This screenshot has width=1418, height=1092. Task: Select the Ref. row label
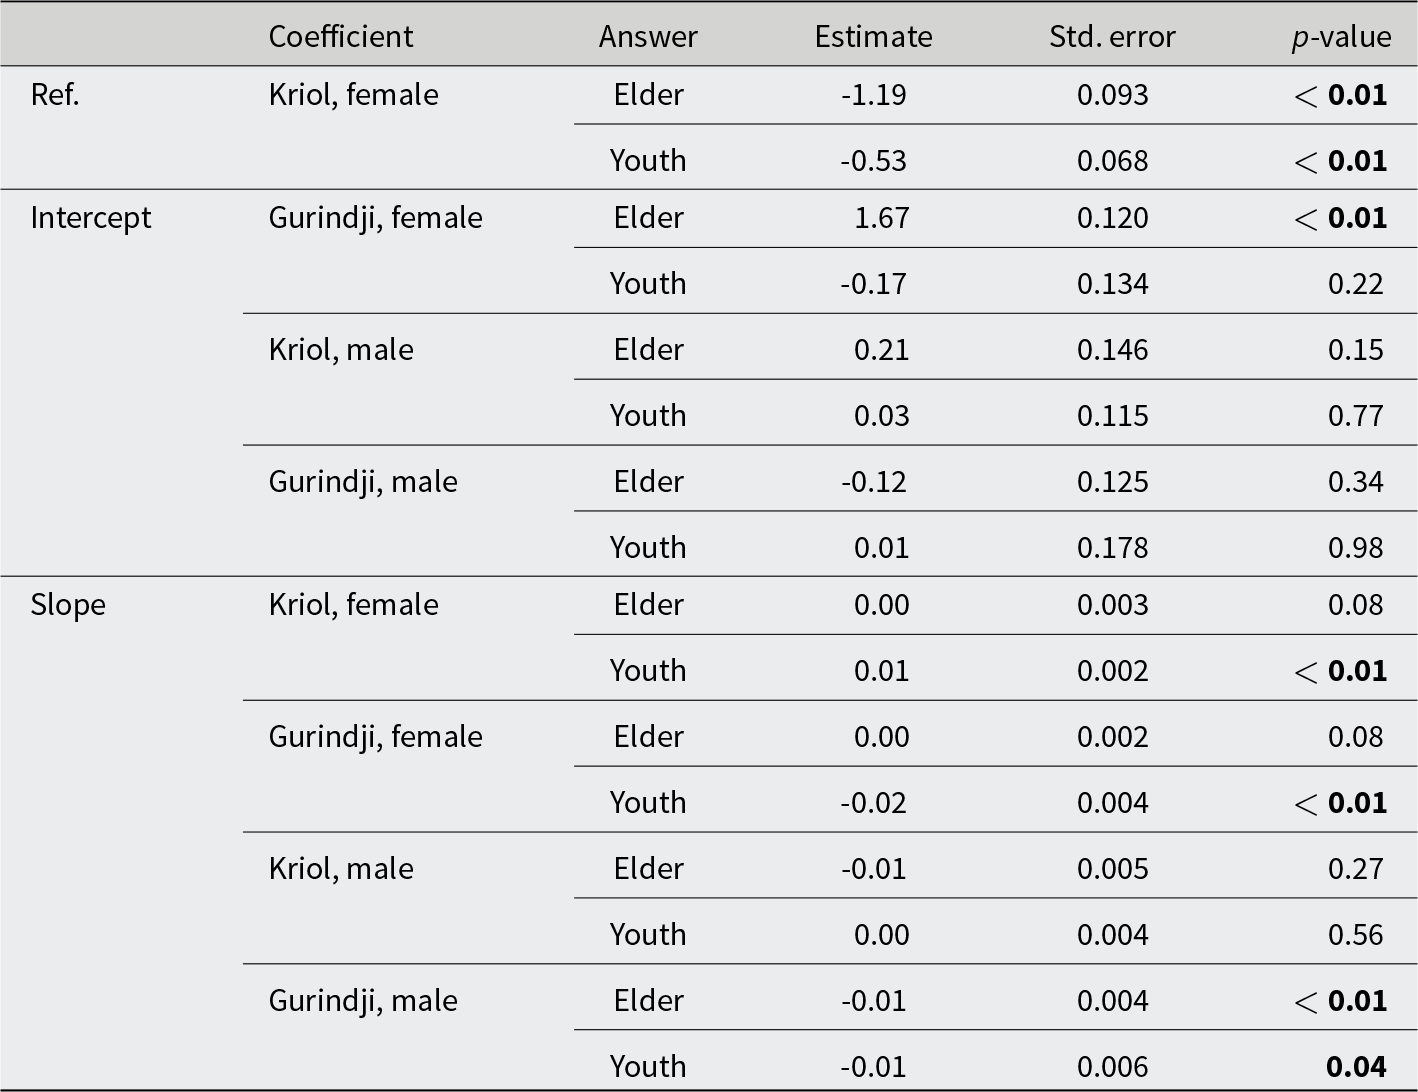pyautogui.click(x=55, y=94)
